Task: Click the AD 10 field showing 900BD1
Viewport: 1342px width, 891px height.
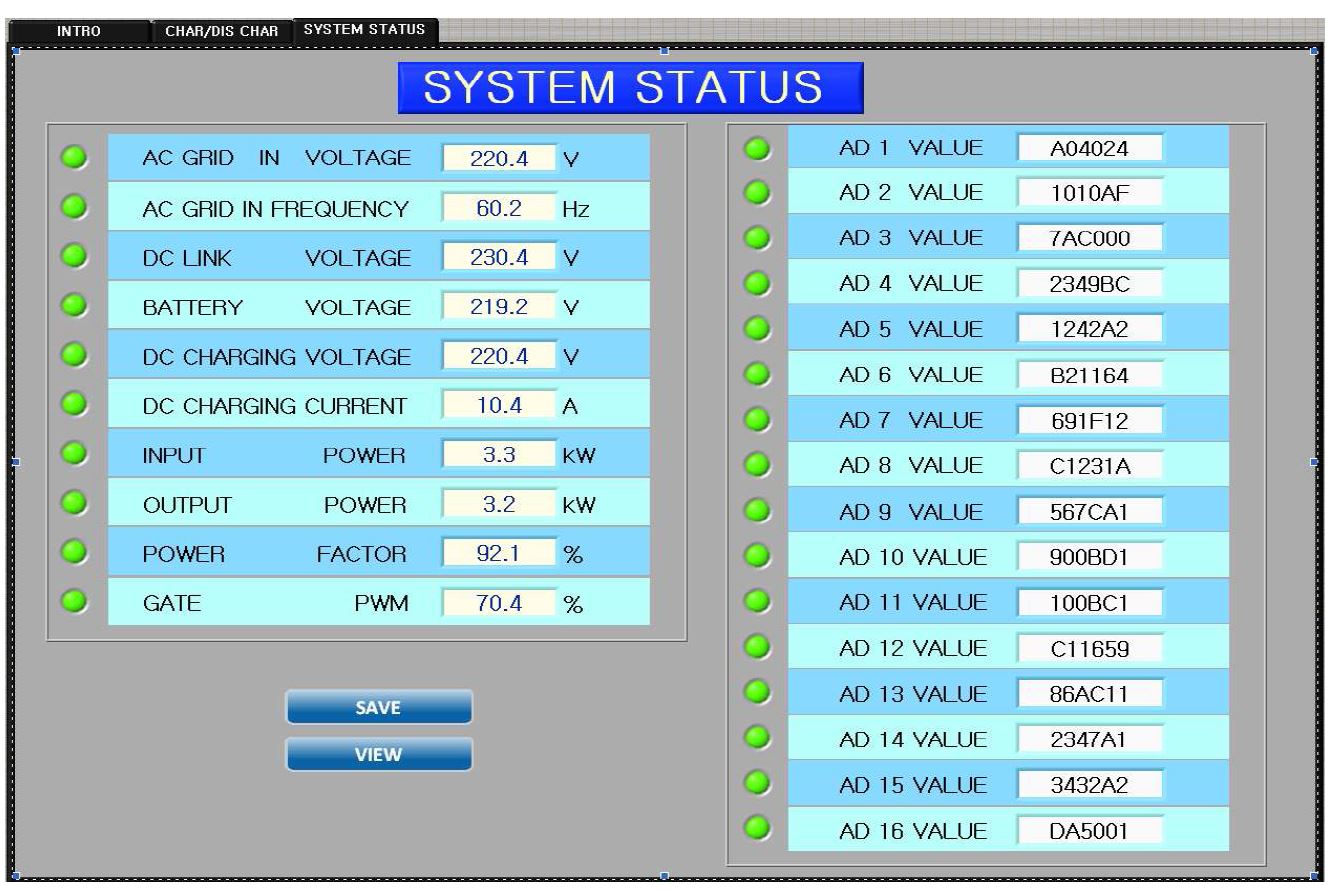Action: (x=1091, y=557)
